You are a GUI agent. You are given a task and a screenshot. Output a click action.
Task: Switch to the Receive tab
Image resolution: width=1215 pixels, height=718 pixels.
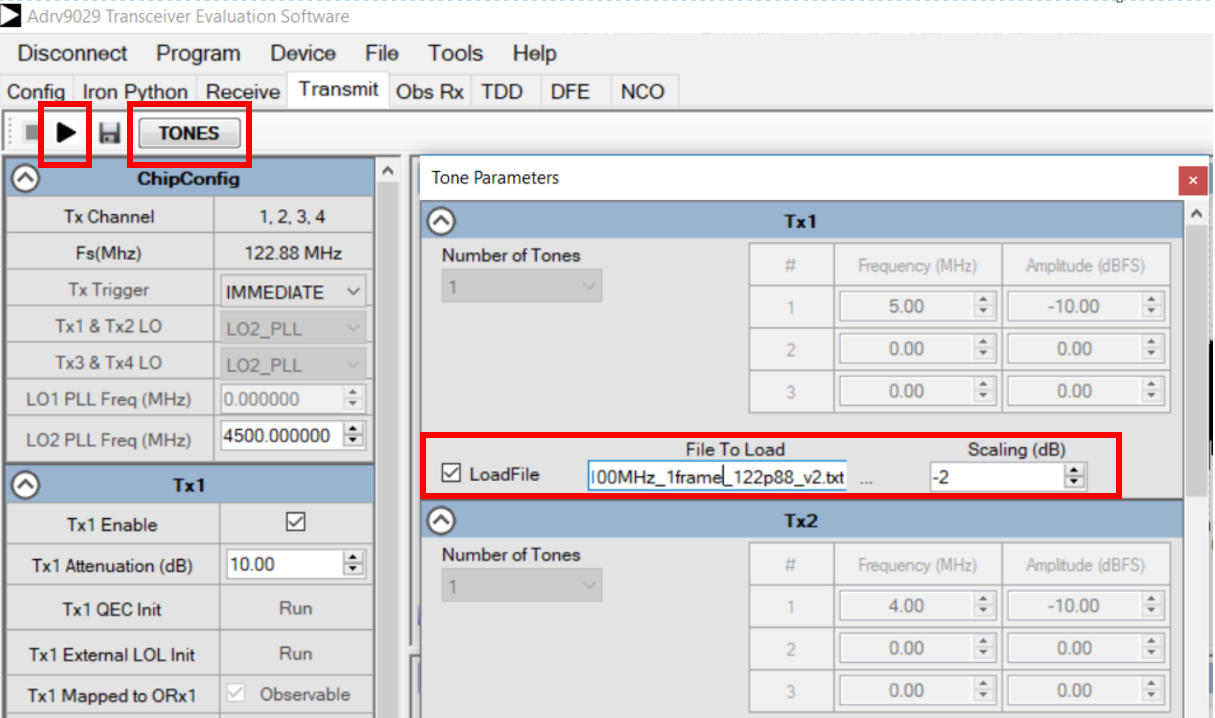(x=243, y=92)
